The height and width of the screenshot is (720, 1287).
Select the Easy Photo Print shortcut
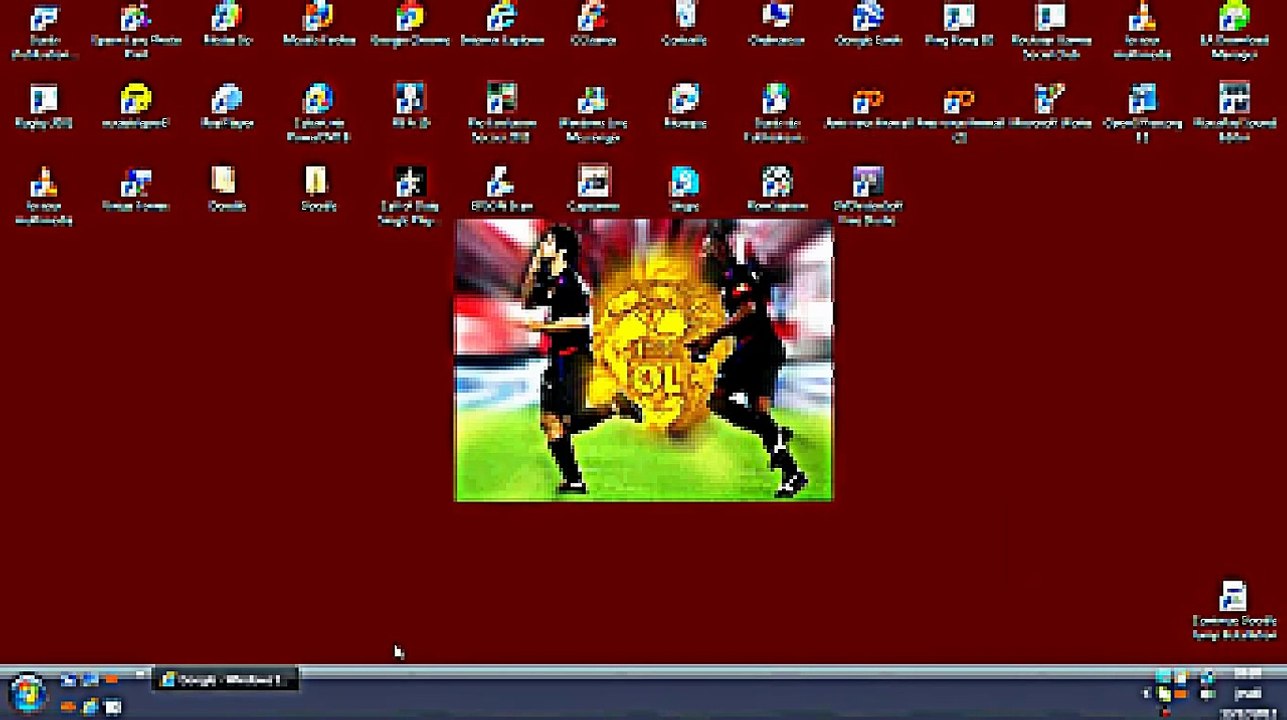pyautogui.click(x=136, y=31)
